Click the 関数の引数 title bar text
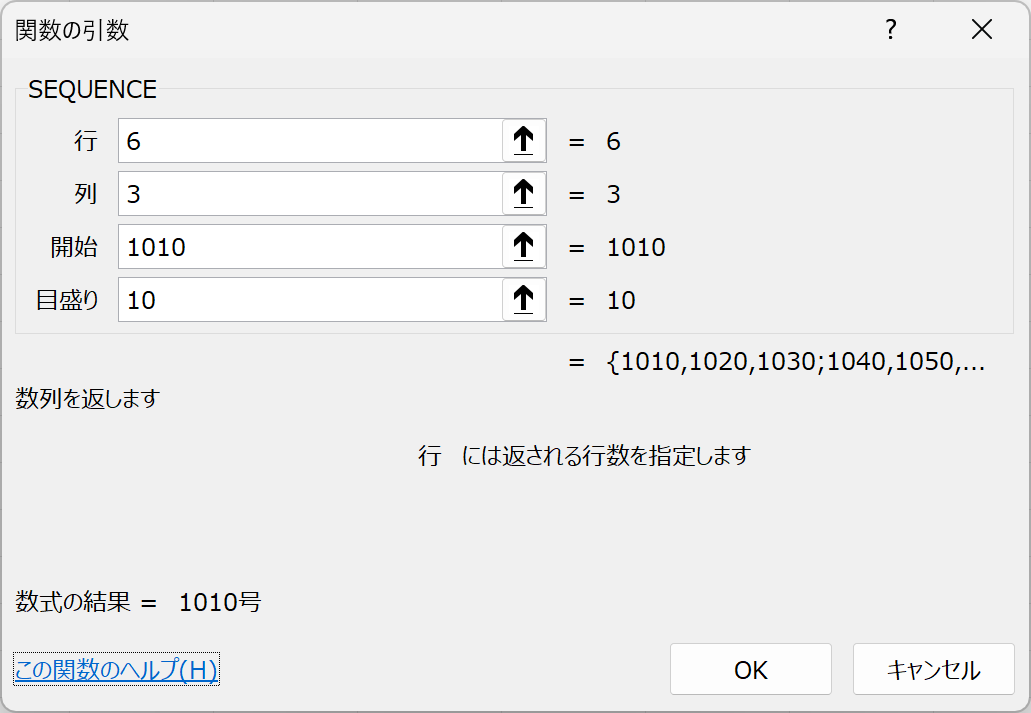Screen dimensions: 1031x713 point(72,31)
